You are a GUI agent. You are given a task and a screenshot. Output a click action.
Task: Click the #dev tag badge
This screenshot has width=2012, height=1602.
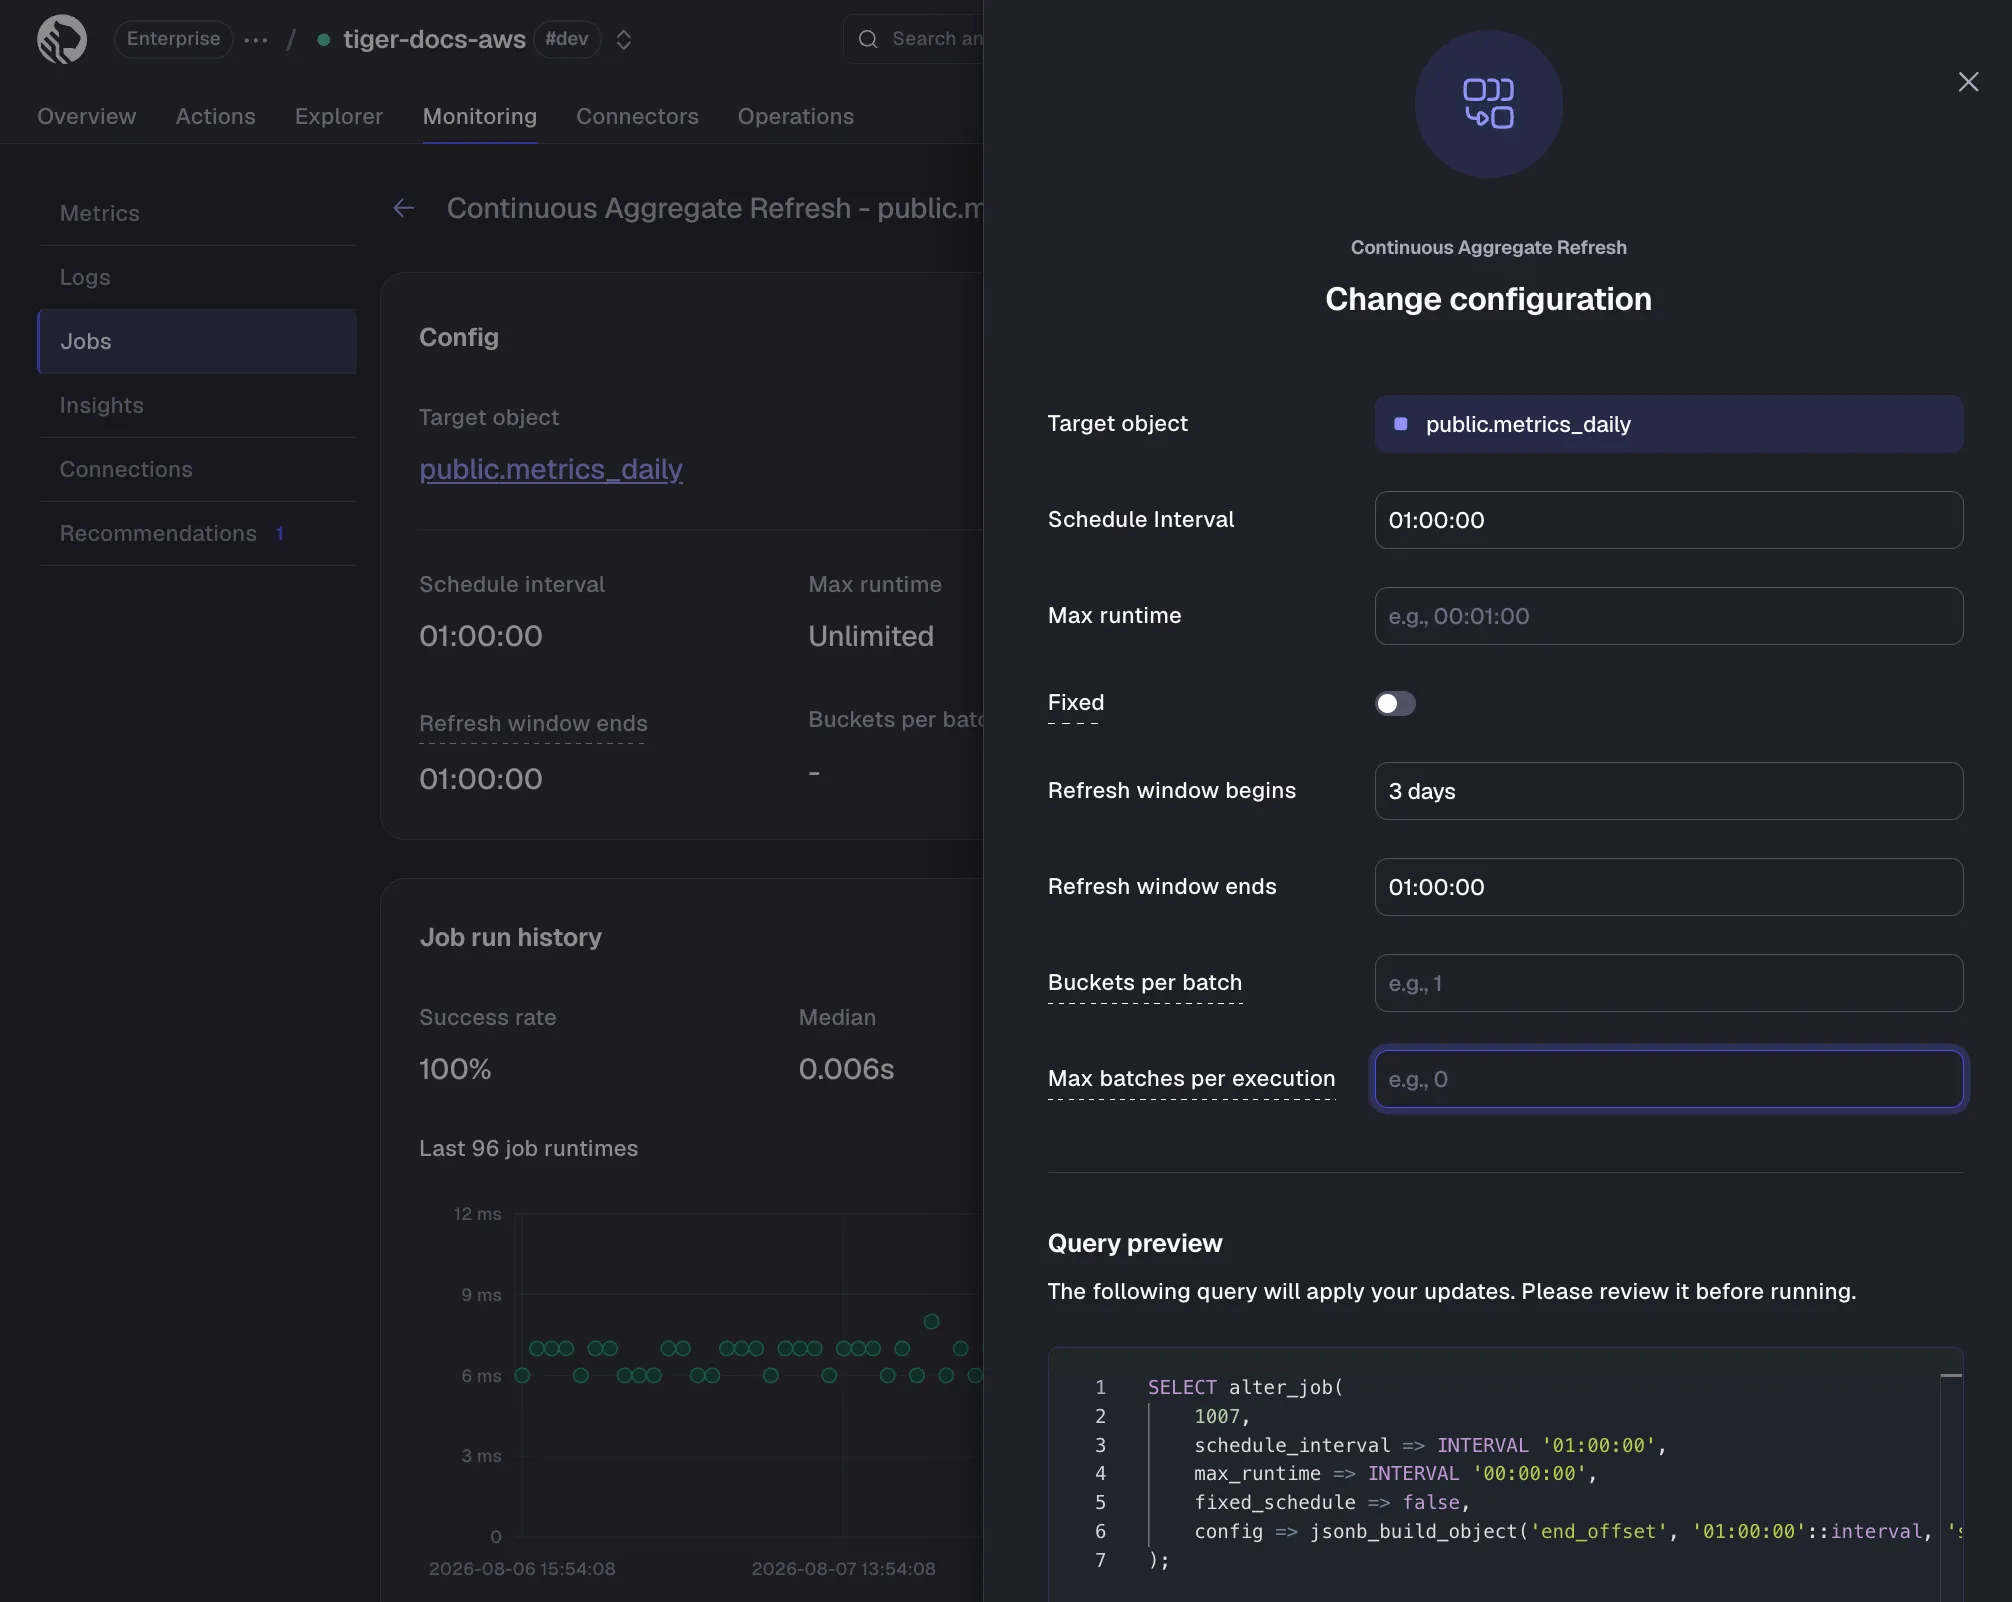coord(567,39)
